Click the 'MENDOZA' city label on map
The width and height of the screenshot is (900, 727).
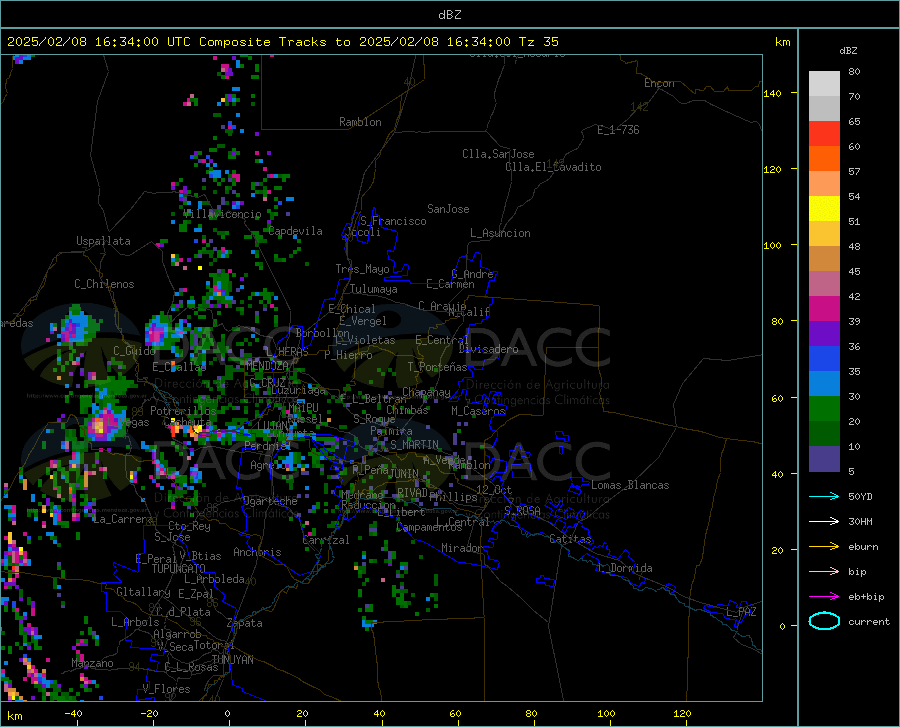tap(267, 365)
